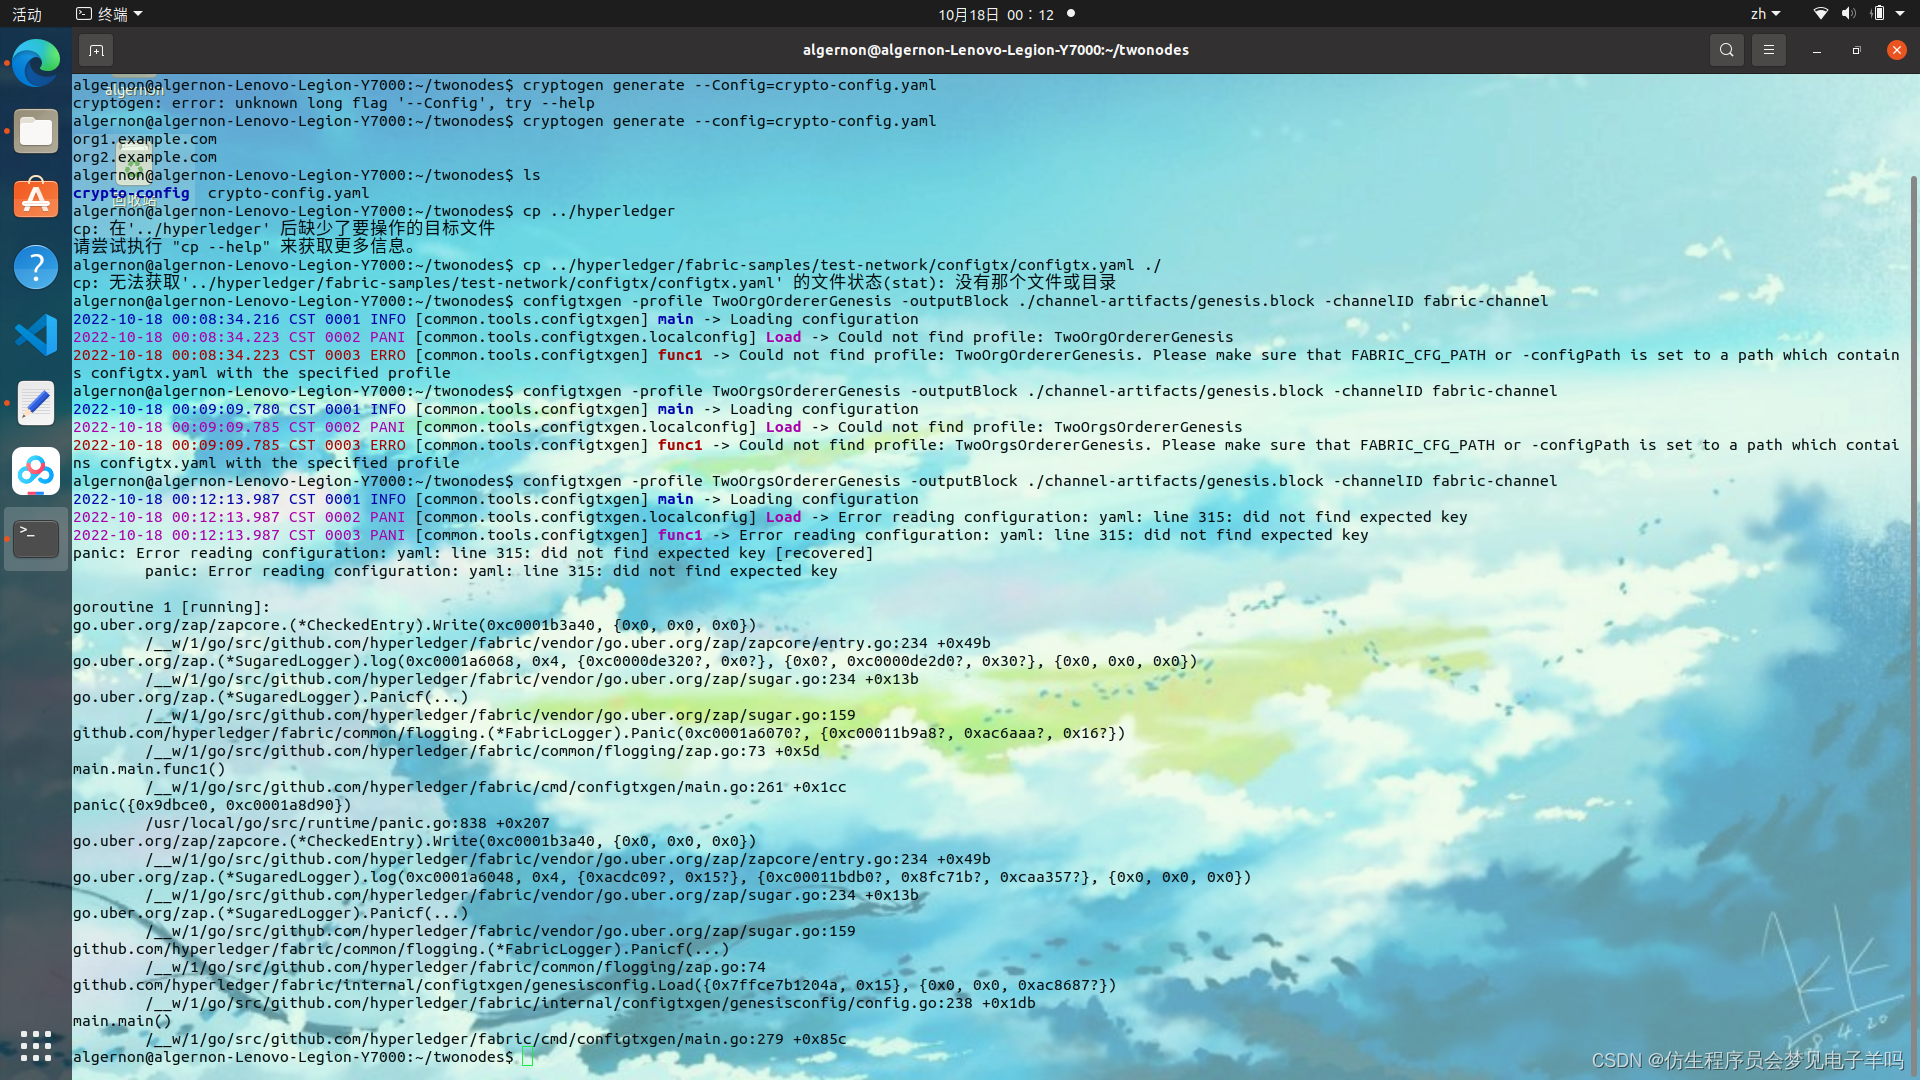
Task: Click the volume speaker icon
Action: pyautogui.click(x=1848, y=14)
